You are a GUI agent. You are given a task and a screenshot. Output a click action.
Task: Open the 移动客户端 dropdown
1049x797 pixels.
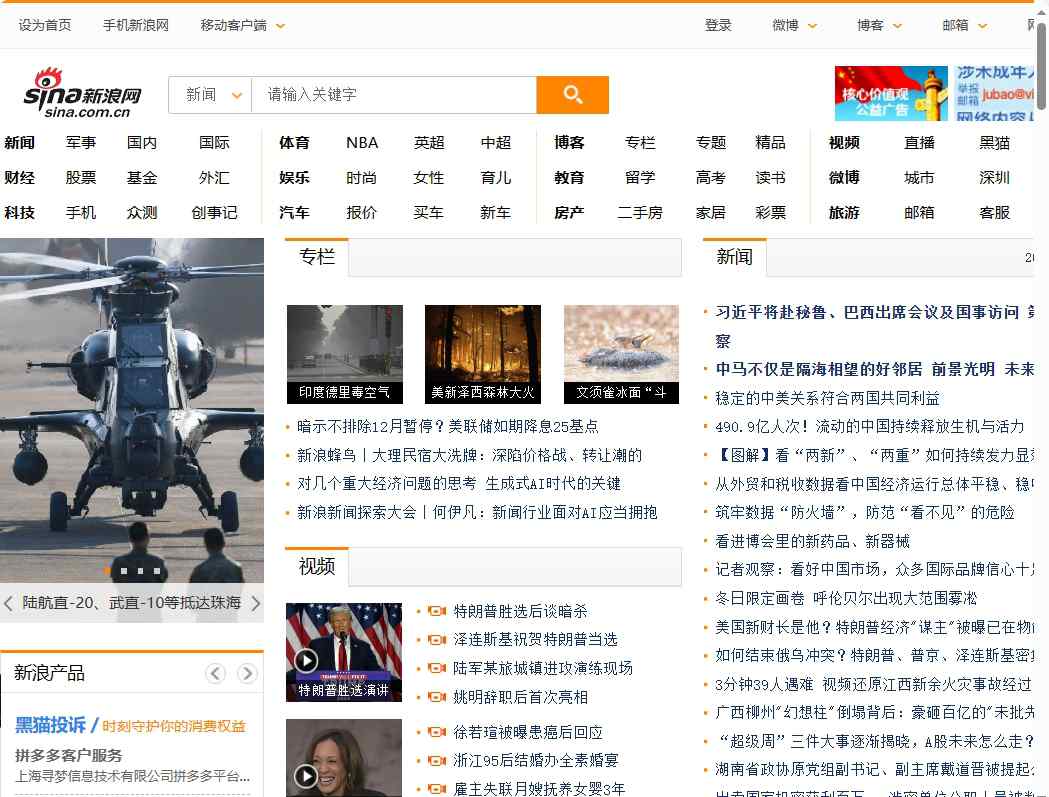240,25
